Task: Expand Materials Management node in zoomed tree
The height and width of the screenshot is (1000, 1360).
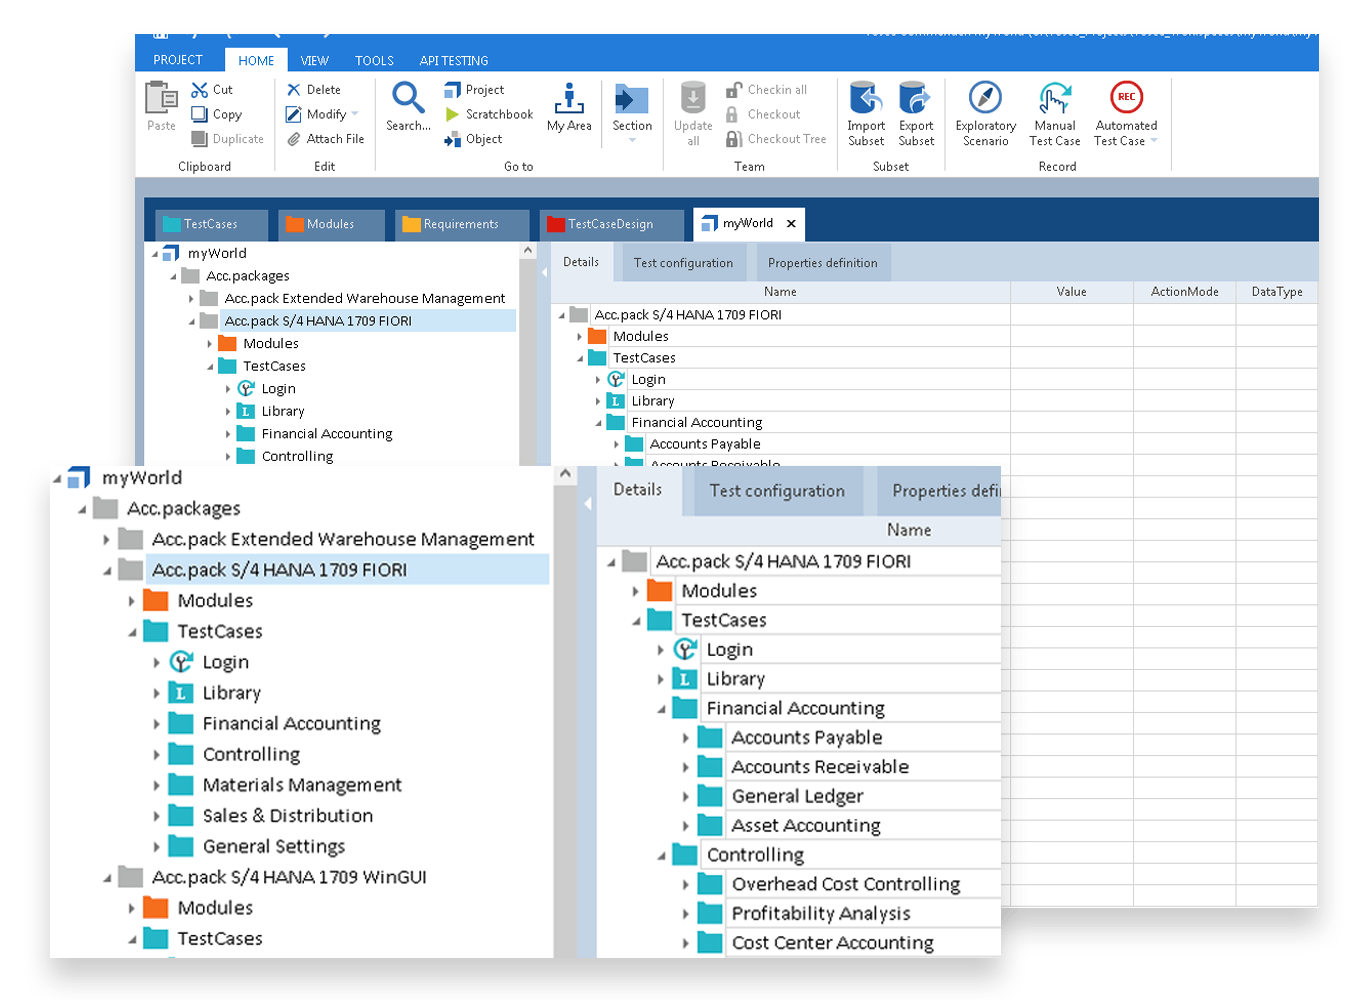Action: [156, 786]
